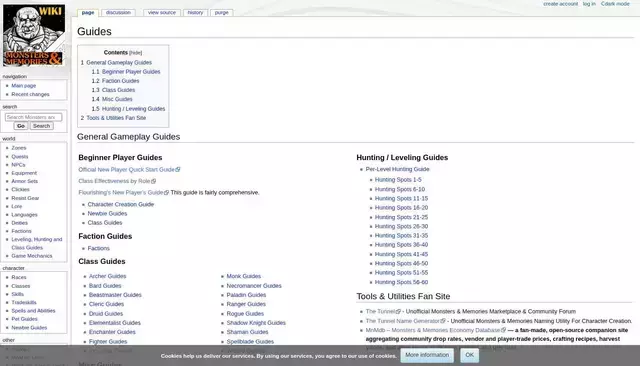Open Archer Guides
Viewport: 640px width, 366px height.
(107, 276)
